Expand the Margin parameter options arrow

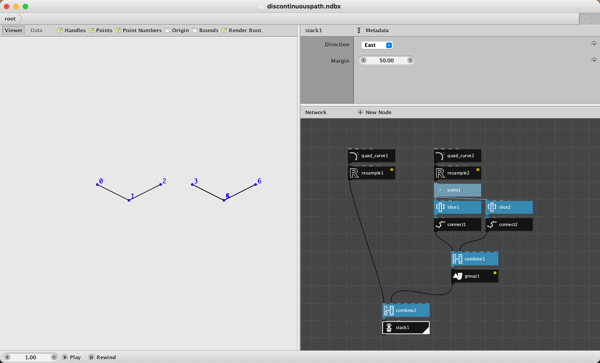[594, 60]
